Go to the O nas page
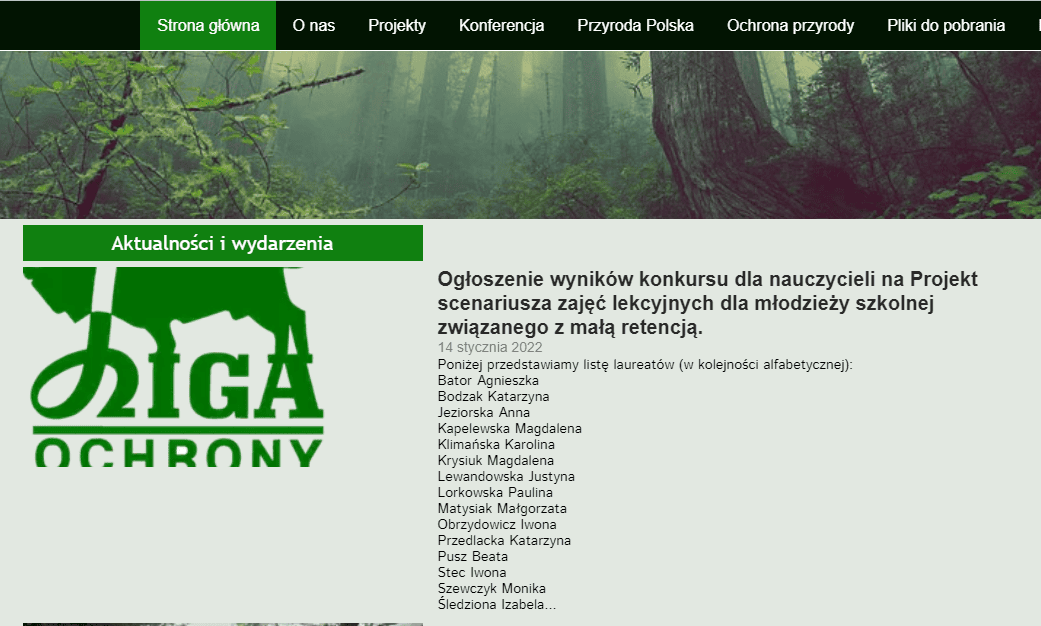This screenshot has width=1041, height=626. [314, 26]
